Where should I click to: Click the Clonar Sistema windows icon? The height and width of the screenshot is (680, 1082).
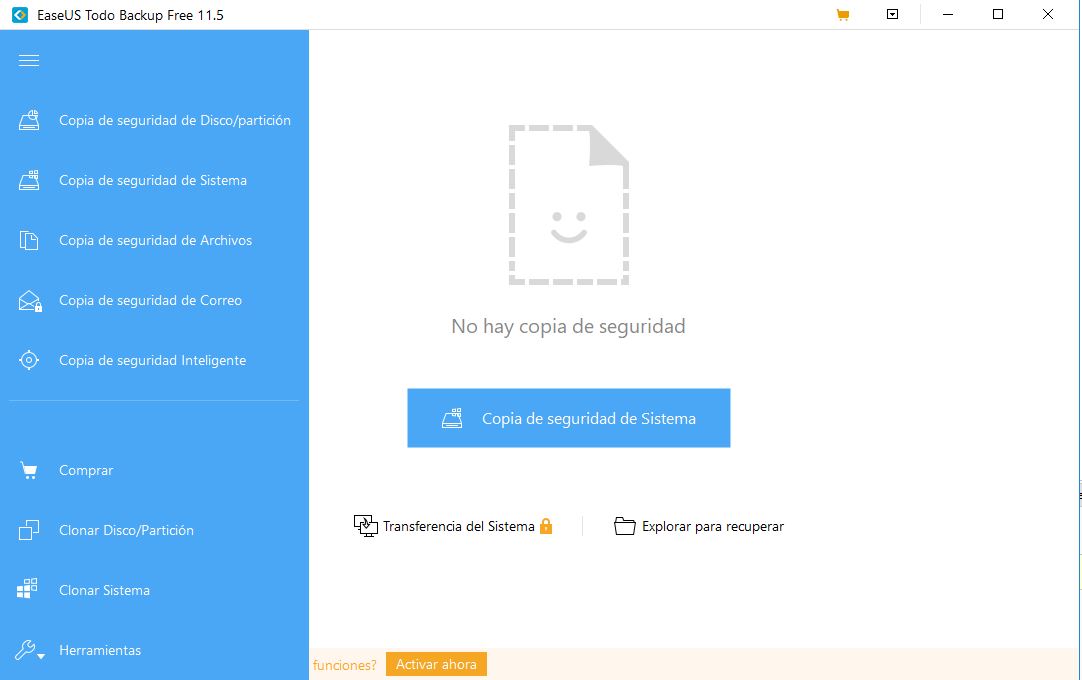coord(28,590)
